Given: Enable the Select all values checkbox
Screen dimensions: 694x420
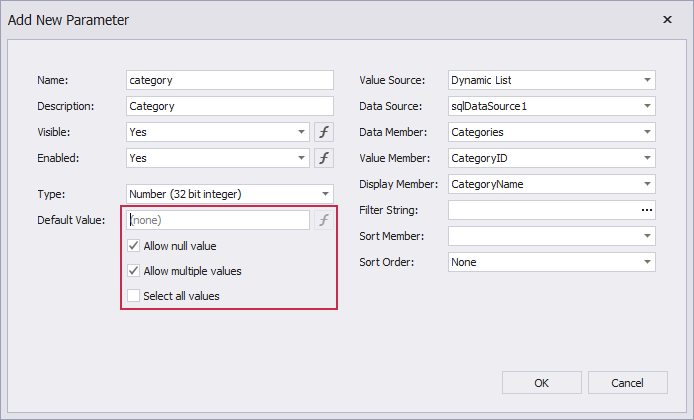Looking at the screenshot, I should 134,296.
